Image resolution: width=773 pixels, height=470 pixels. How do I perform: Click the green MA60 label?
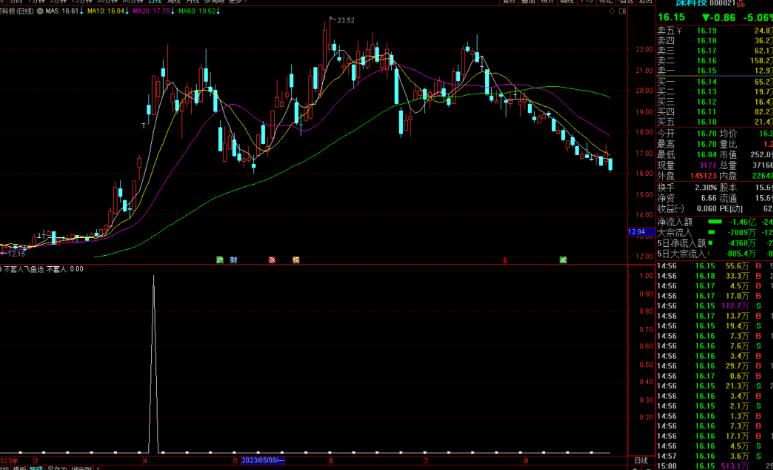coord(197,11)
